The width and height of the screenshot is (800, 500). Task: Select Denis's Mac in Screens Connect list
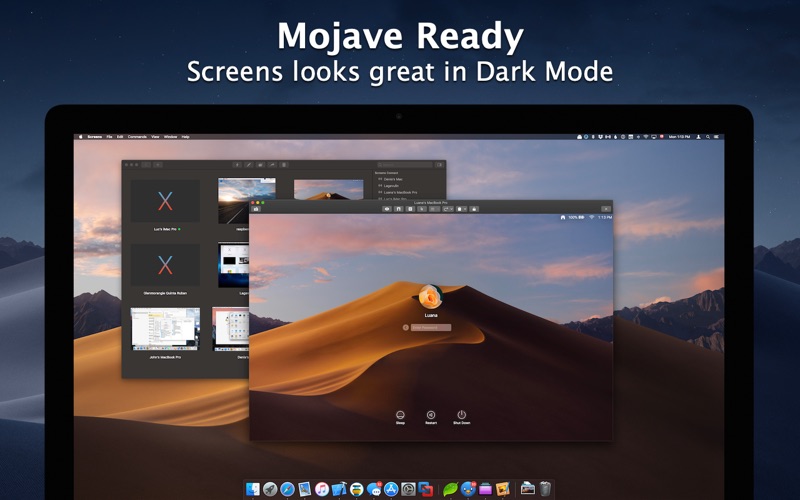tap(391, 179)
